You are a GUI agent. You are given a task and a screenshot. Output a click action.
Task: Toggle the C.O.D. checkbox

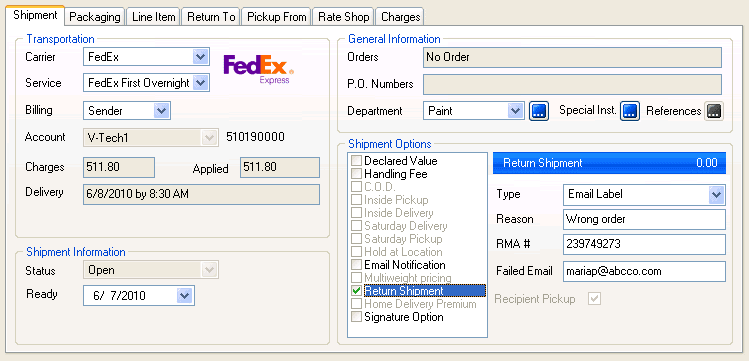point(356,187)
